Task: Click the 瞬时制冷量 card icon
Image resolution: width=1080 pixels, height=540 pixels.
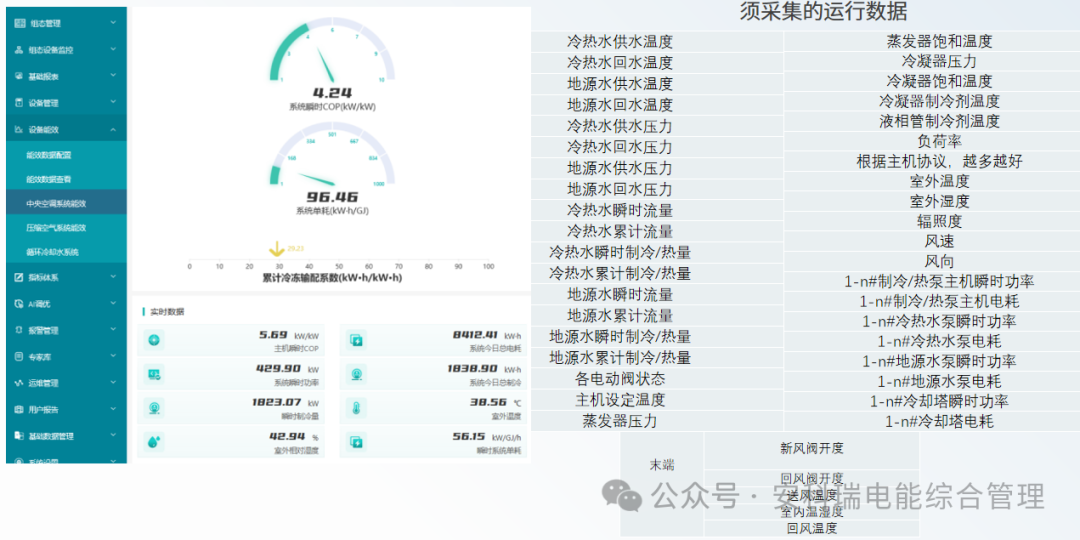Action: tap(154, 408)
